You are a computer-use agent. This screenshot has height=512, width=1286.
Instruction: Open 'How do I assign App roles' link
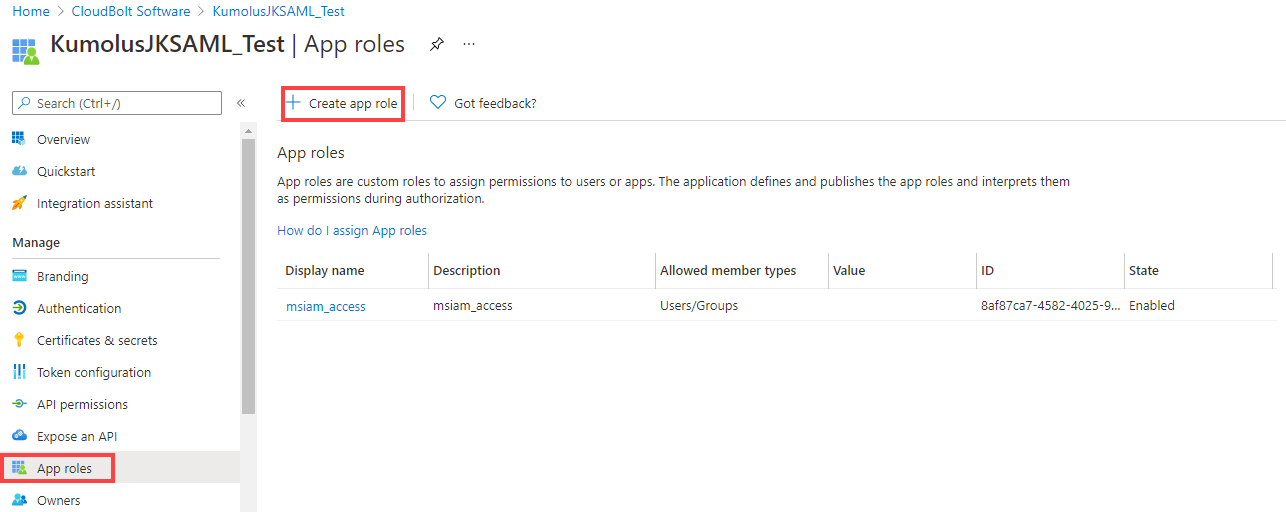pyautogui.click(x=352, y=230)
